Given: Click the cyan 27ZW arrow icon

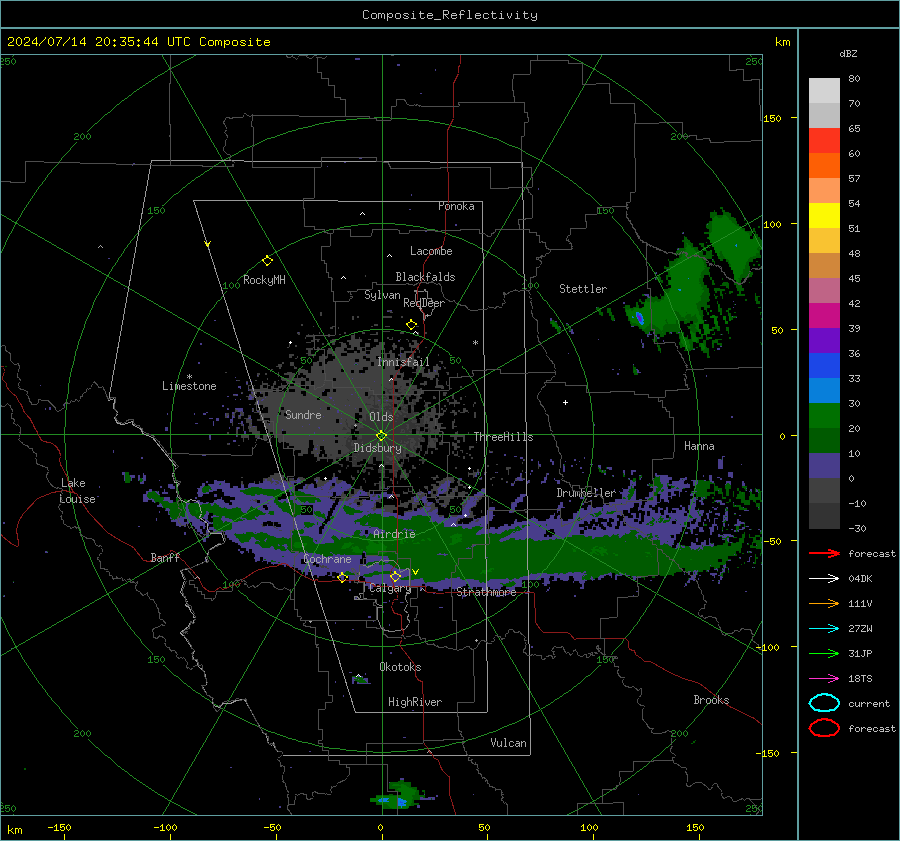Looking at the screenshot, I should click(x=824, y=629).
